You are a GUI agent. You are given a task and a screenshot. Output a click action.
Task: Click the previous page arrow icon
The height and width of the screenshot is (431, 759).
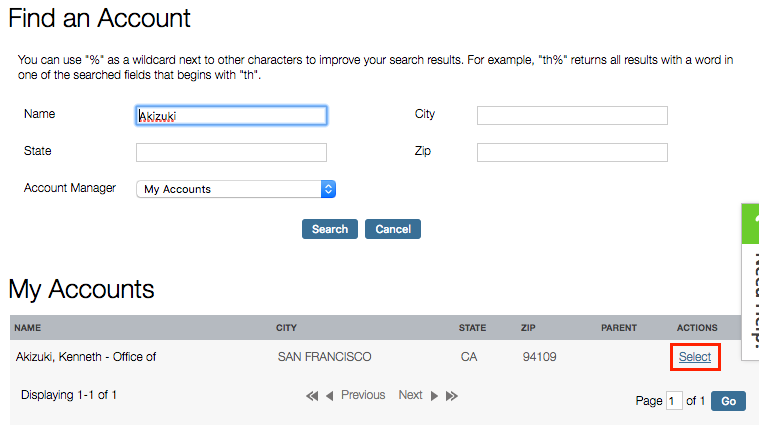(x=330, y=396)
